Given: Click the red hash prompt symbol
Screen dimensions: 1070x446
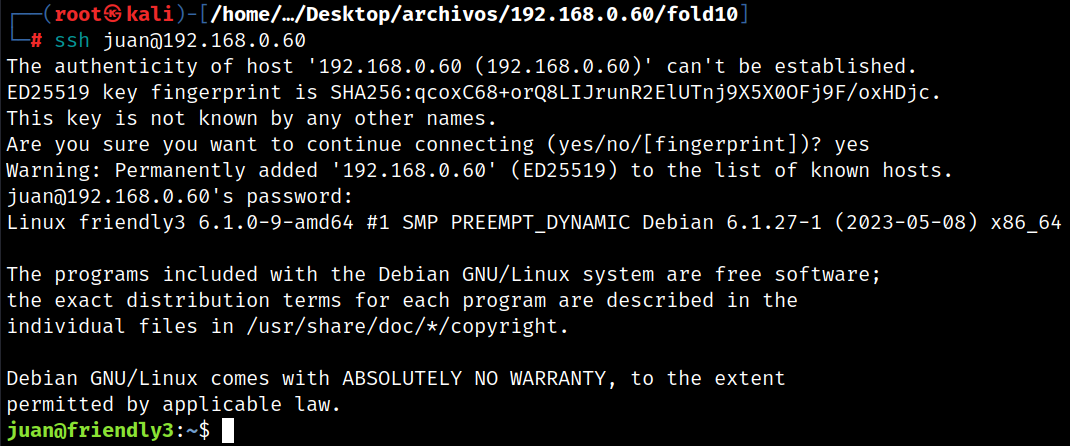Looking at the screenshot, I should pyautogui.click(x=37, y=40).
